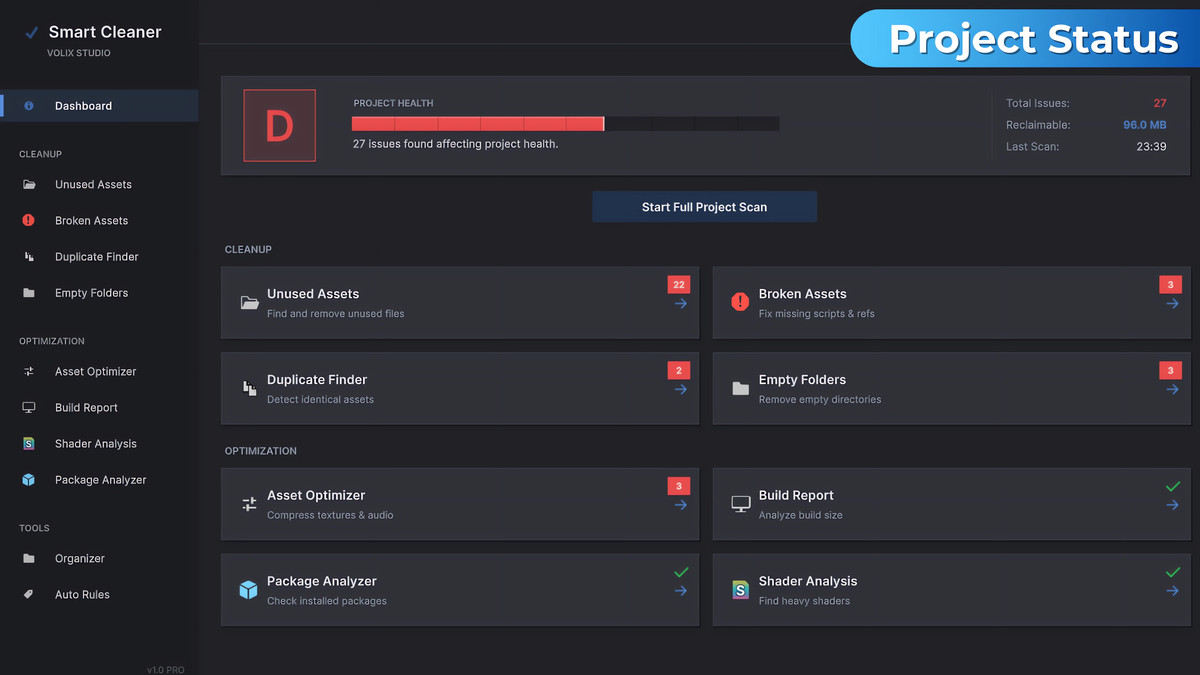Open Shader Analysis via its sidebar icon
Screen dimensions: 1200x675
pyautogui.click(x=29, y=443)
